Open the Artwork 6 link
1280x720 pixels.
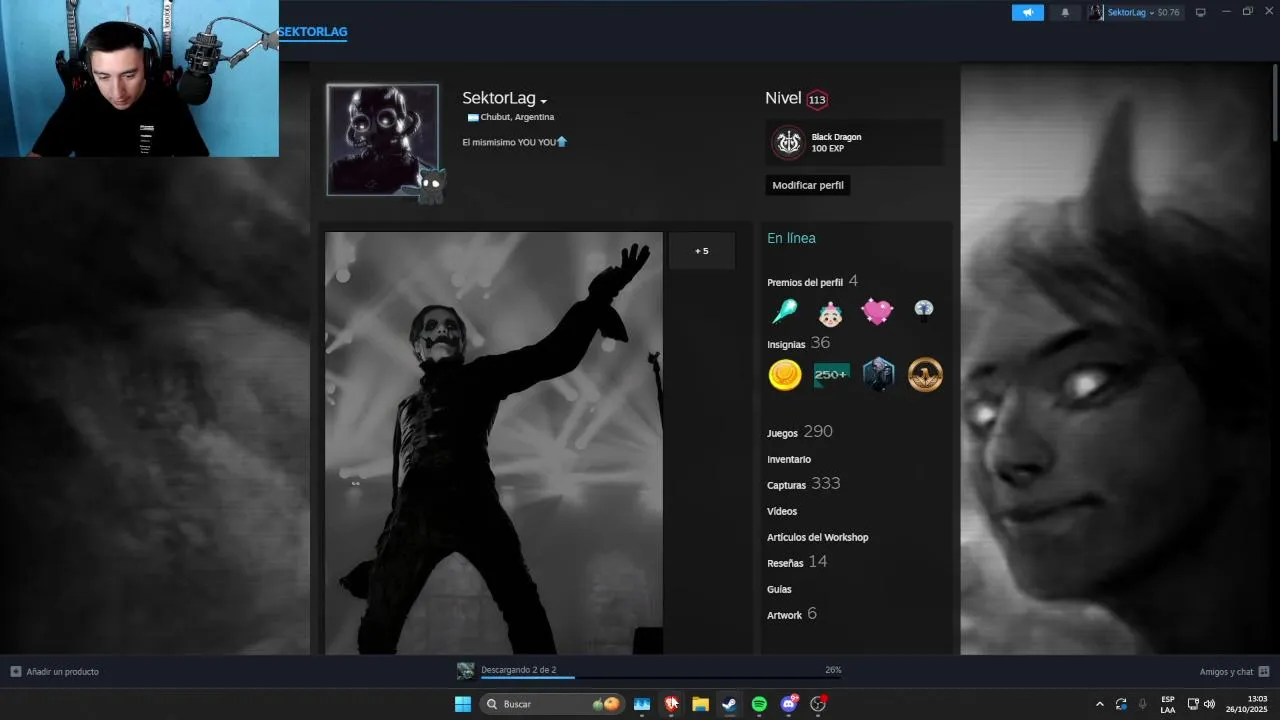pos(792,614)
